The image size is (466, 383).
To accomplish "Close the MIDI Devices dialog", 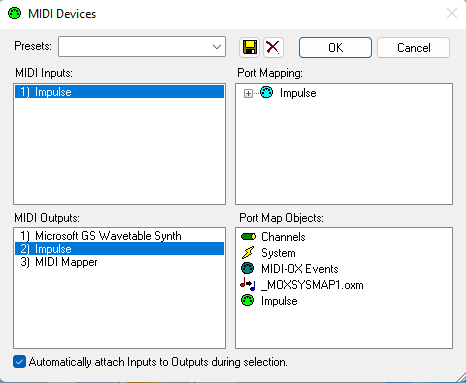I will click(x=452, y=14).
